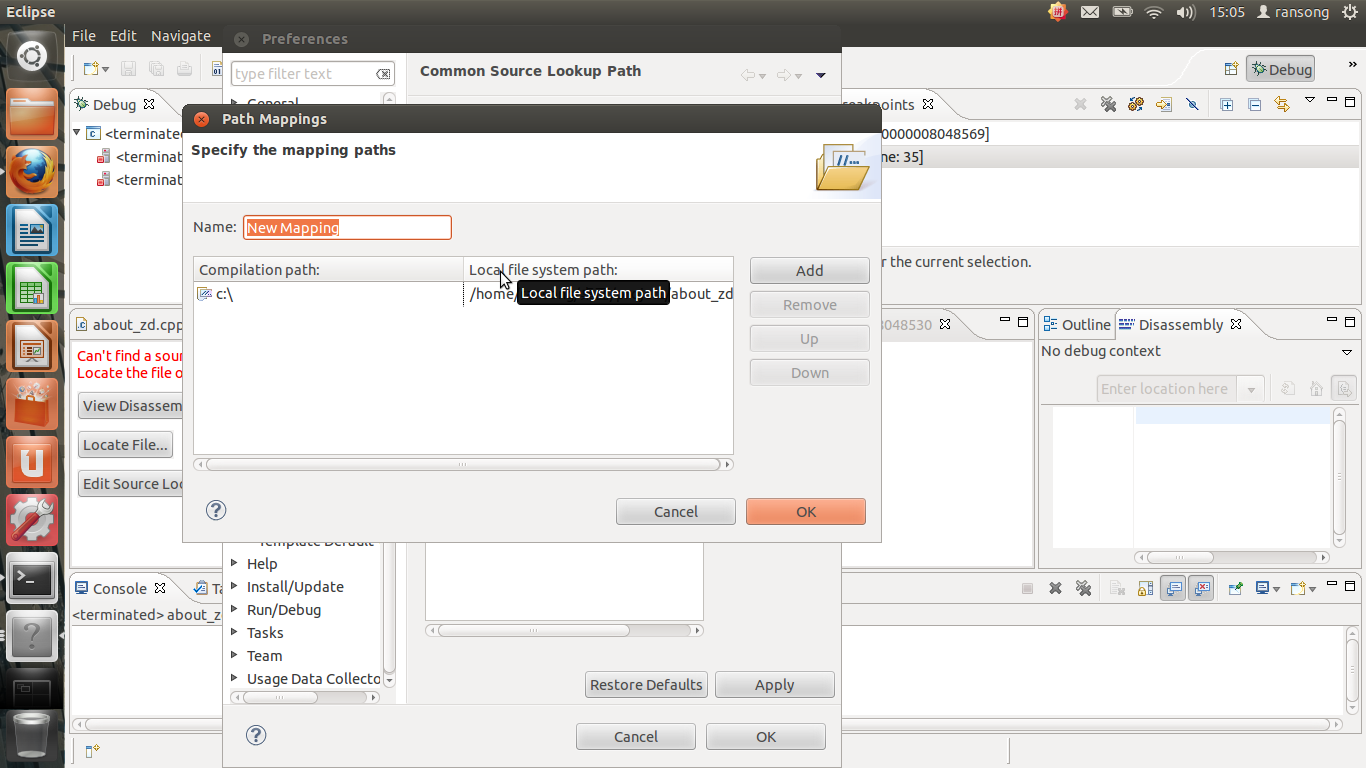1366x768 pixels.
Task: Click the Remove All Breakpoints icon
Action: (x=1108, y=104)
